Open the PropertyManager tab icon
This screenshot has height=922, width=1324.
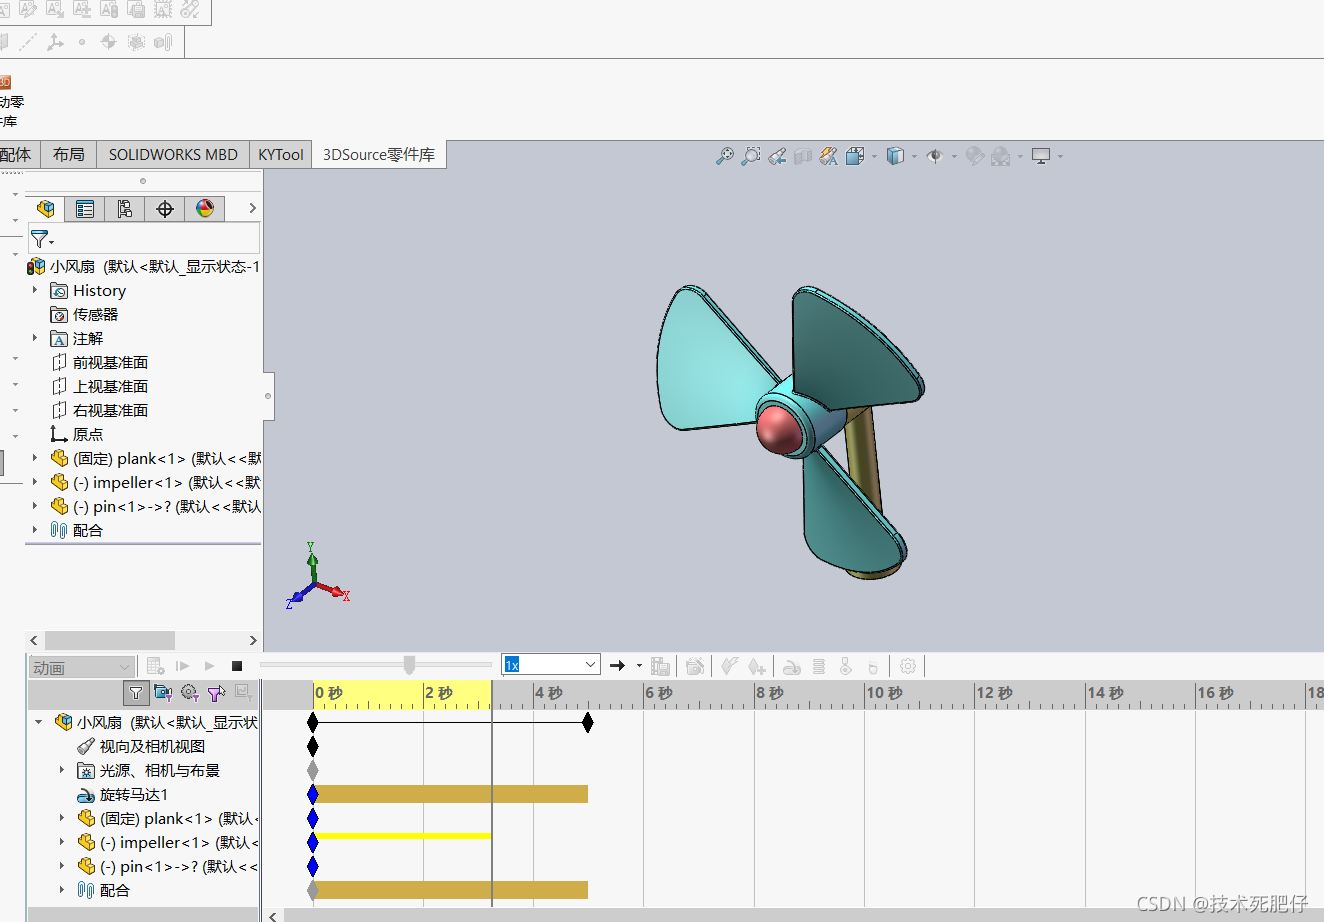point(85,209)
